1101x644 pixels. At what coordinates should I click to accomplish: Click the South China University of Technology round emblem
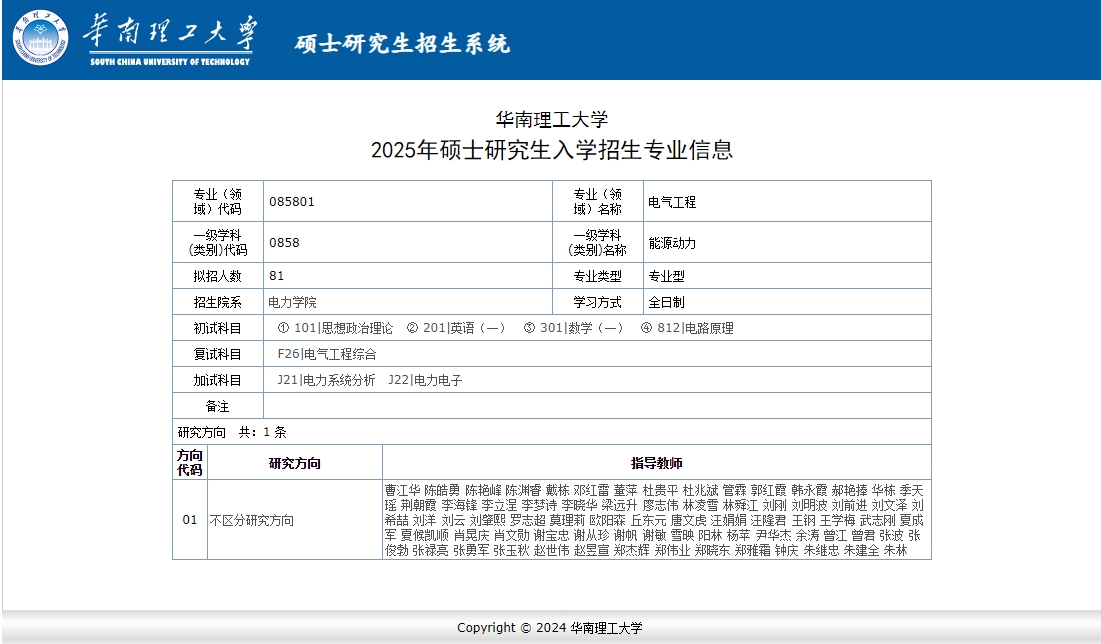pos(40,38)
